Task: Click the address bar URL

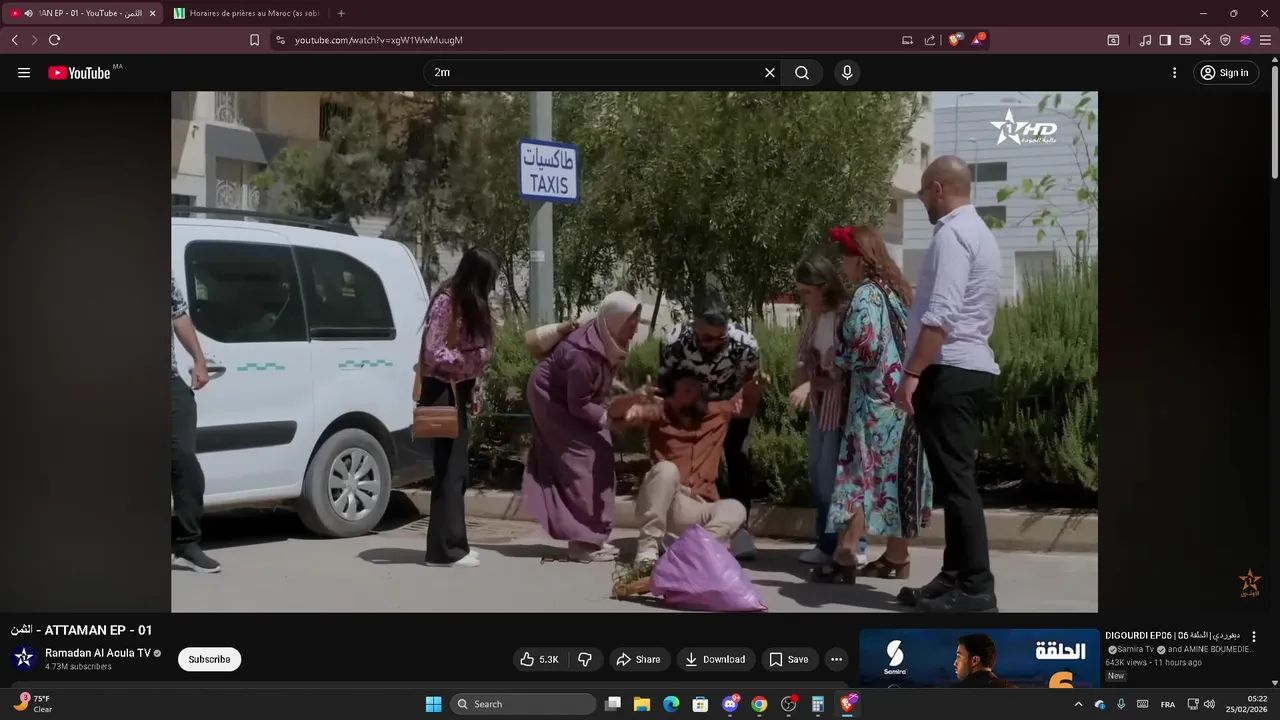Action: [379, 40]
